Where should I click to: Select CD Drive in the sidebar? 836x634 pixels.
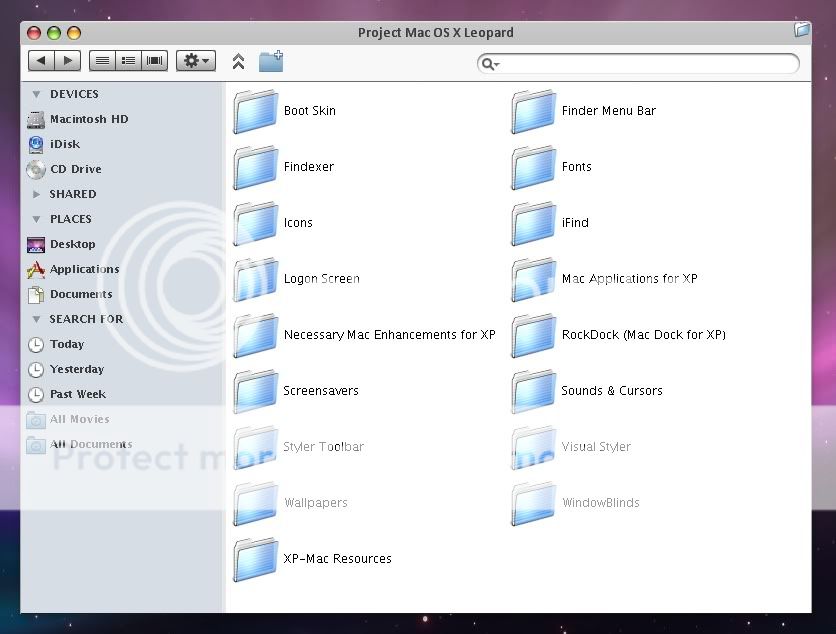[75, 169]
